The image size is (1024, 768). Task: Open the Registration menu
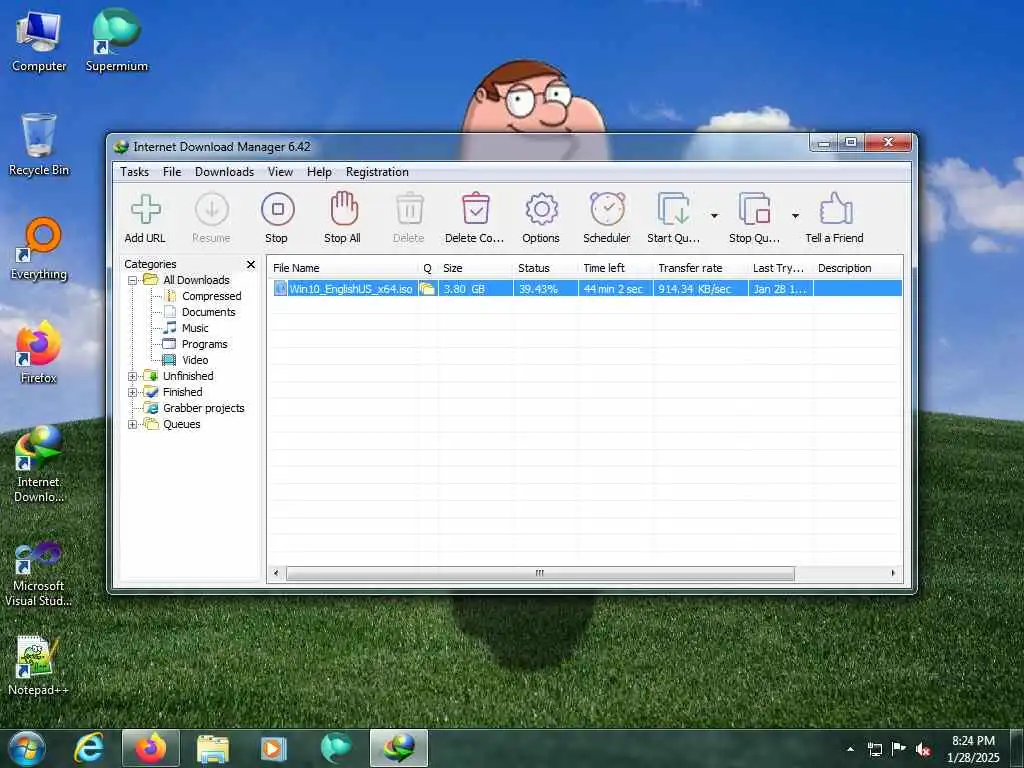377,172
